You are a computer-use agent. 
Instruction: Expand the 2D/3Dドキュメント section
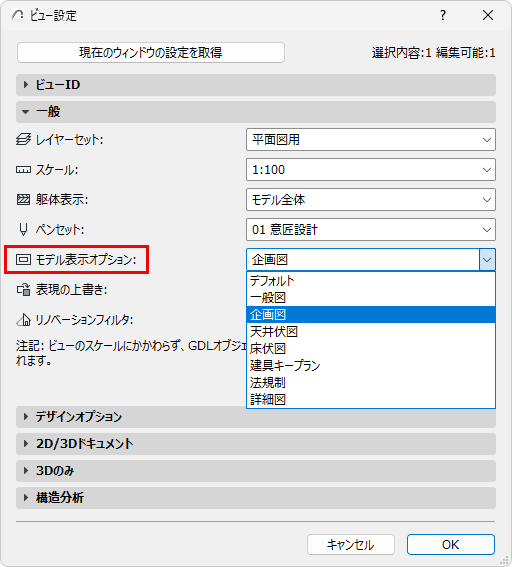point(256,444)
